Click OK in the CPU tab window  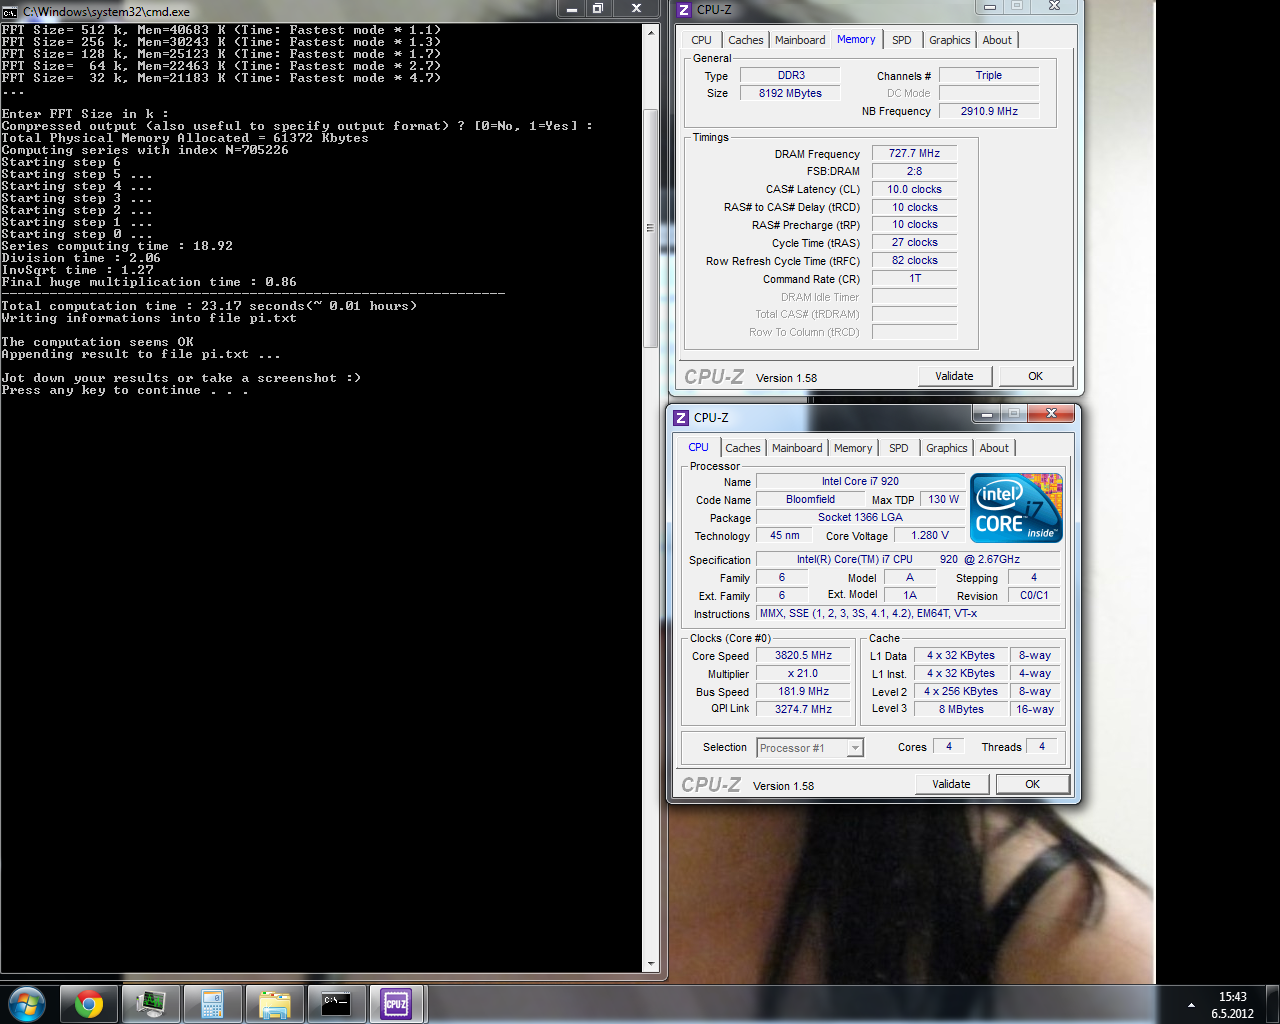click(x=1032, y=784)
